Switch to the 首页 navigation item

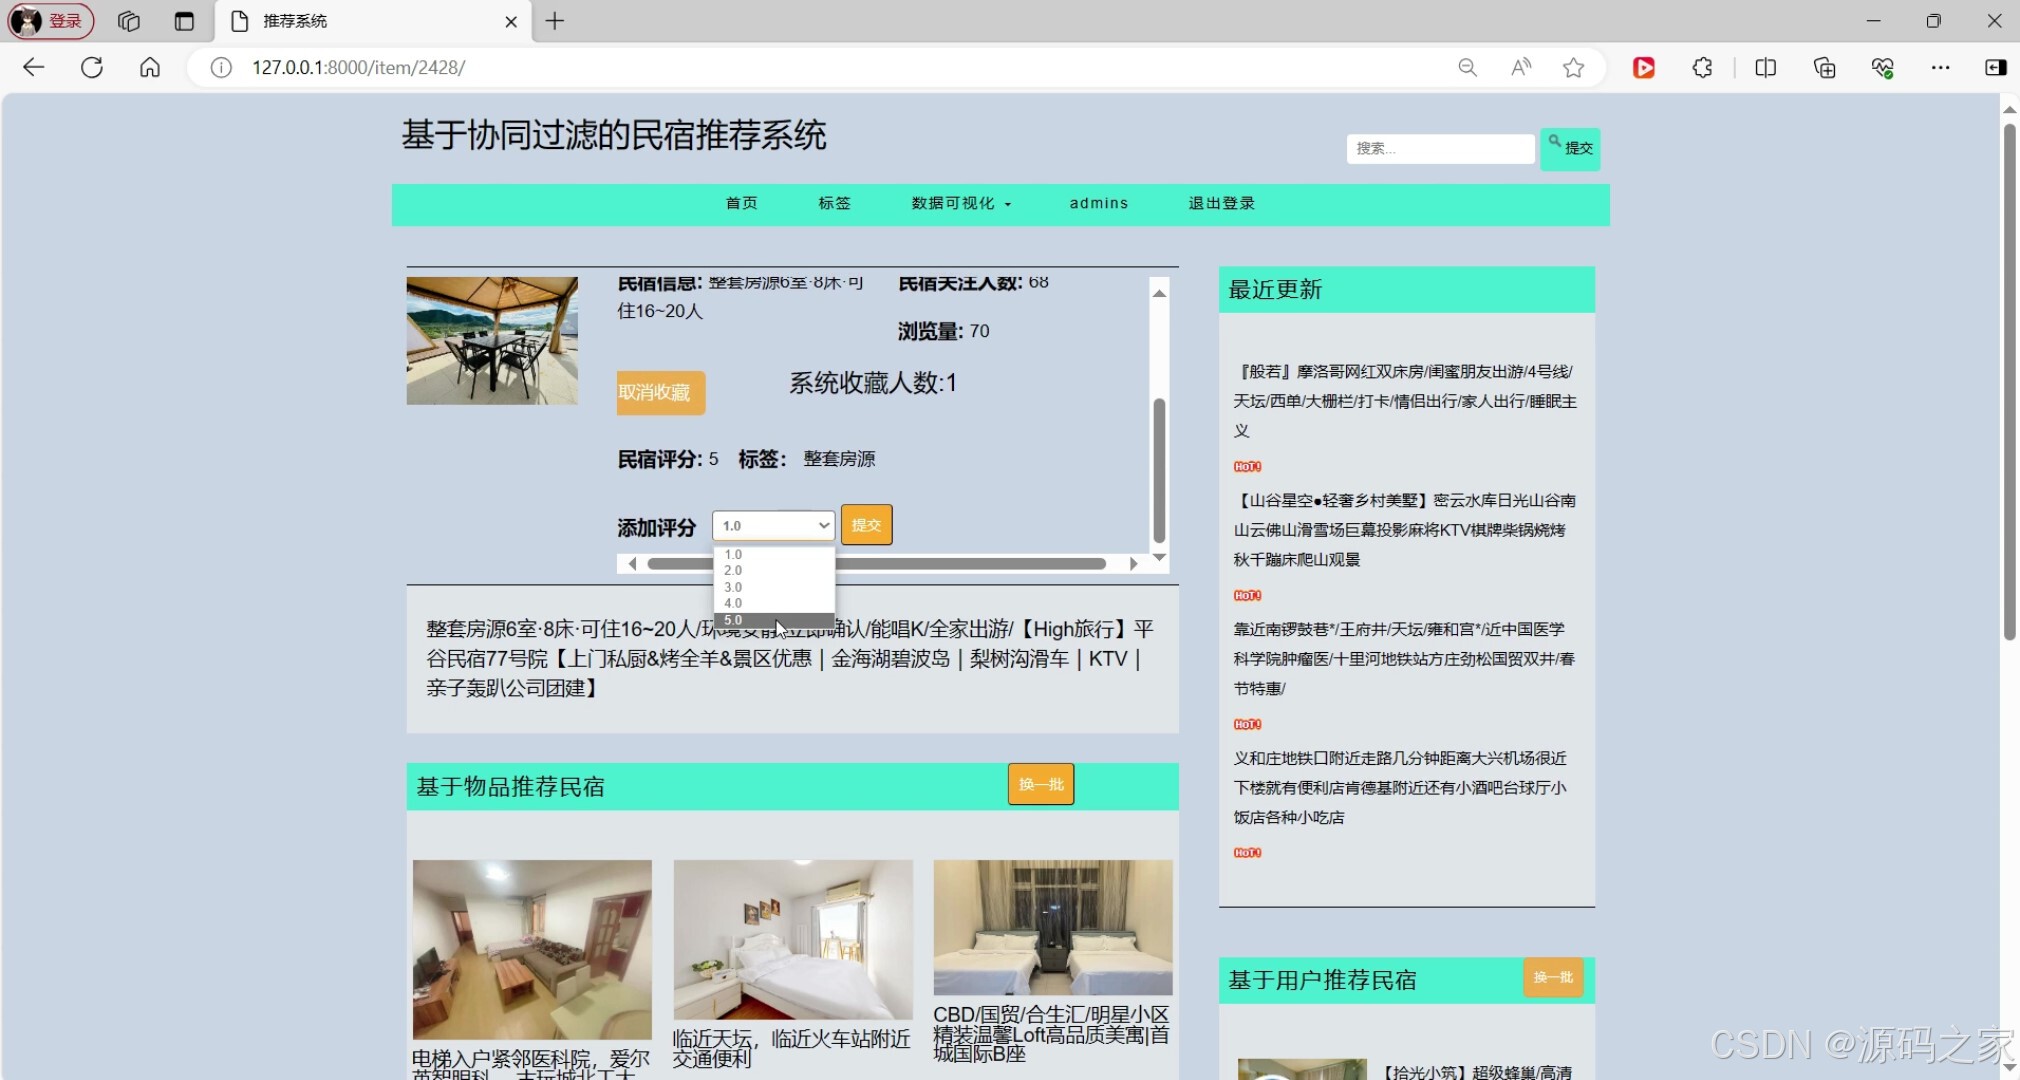coord(741,202)
